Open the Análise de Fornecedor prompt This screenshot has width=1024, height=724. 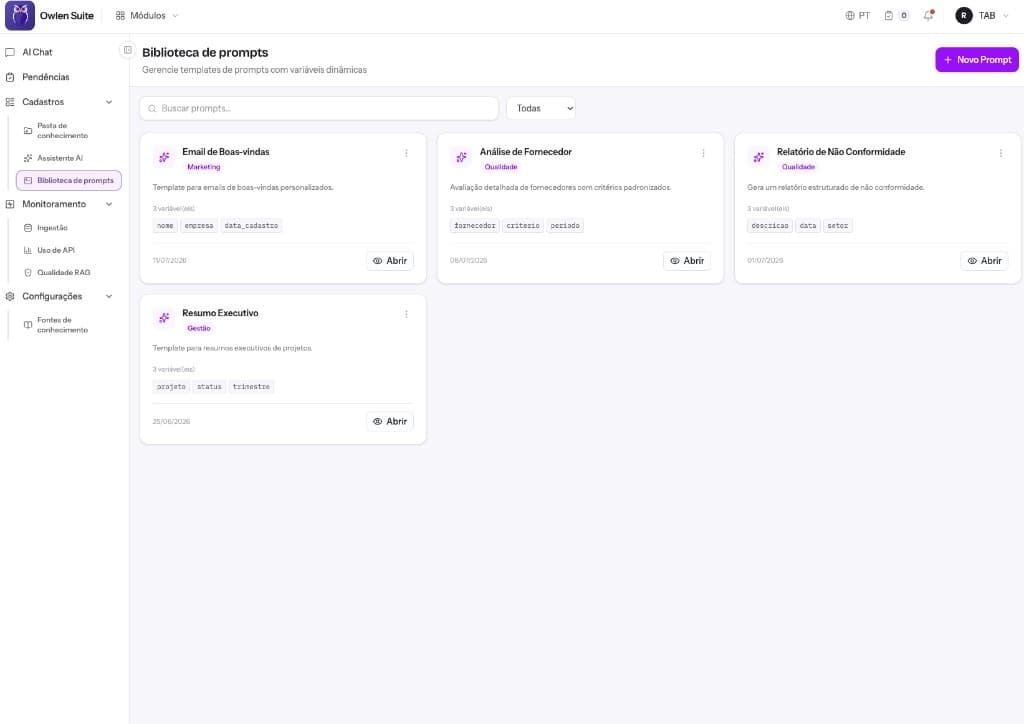click(x=687, y=260)
